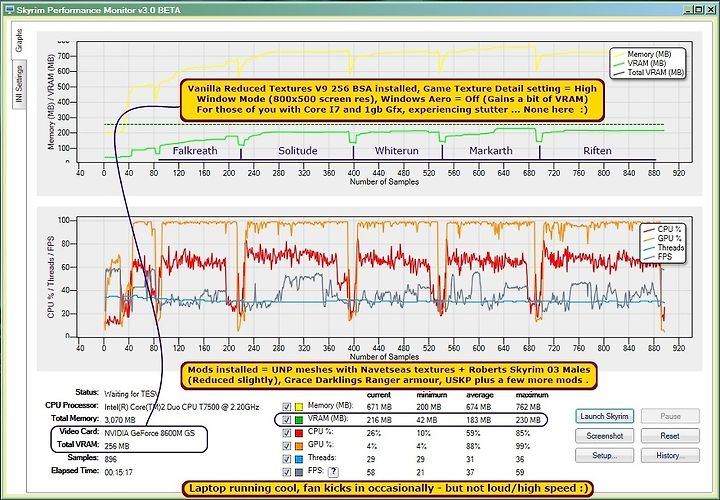This screenshot has height=500, width=720.
Task: Click the yellow Memory color swatch
Action: point(299,407)
